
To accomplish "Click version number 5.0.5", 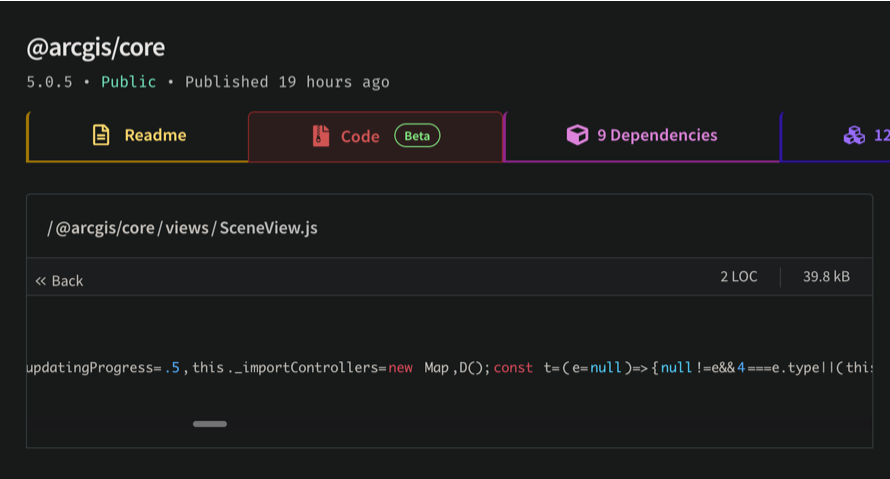I will [x=49, y=82].
